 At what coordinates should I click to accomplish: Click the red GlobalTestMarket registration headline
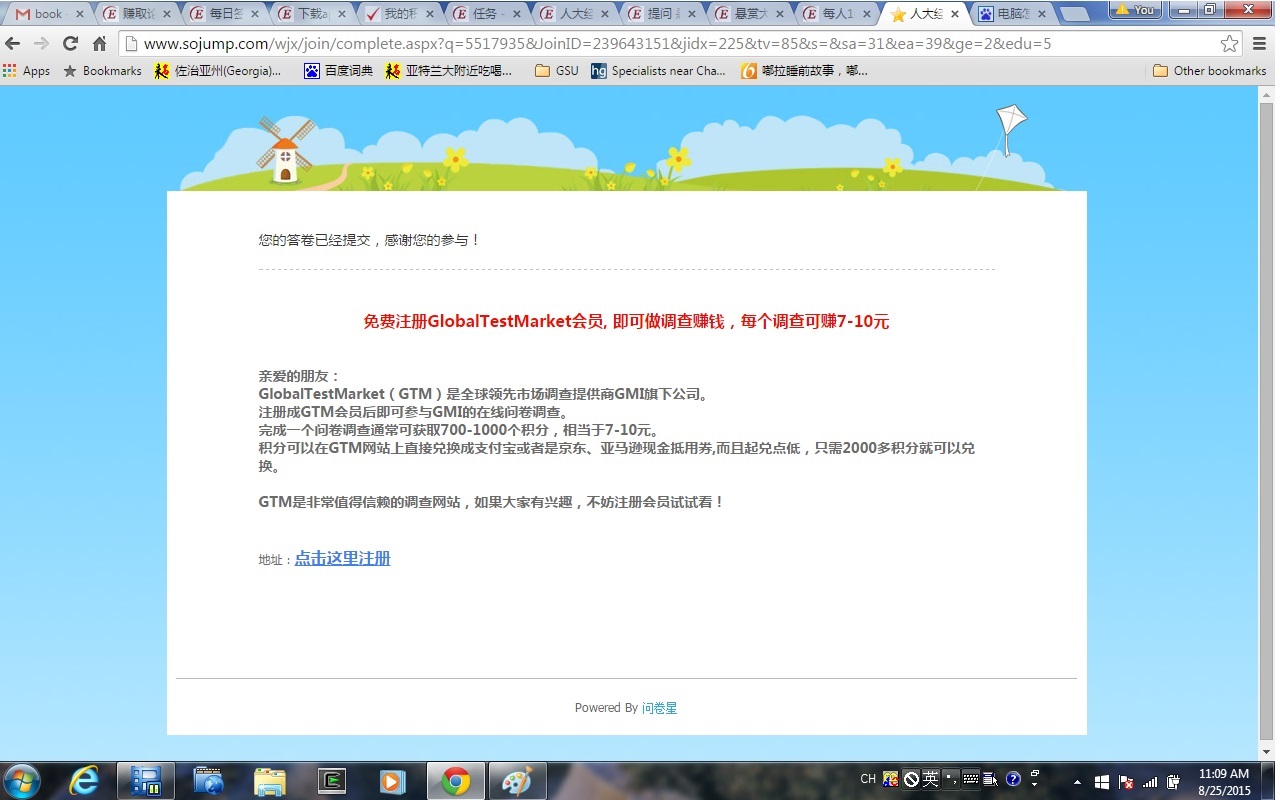[x=626, y=321]
